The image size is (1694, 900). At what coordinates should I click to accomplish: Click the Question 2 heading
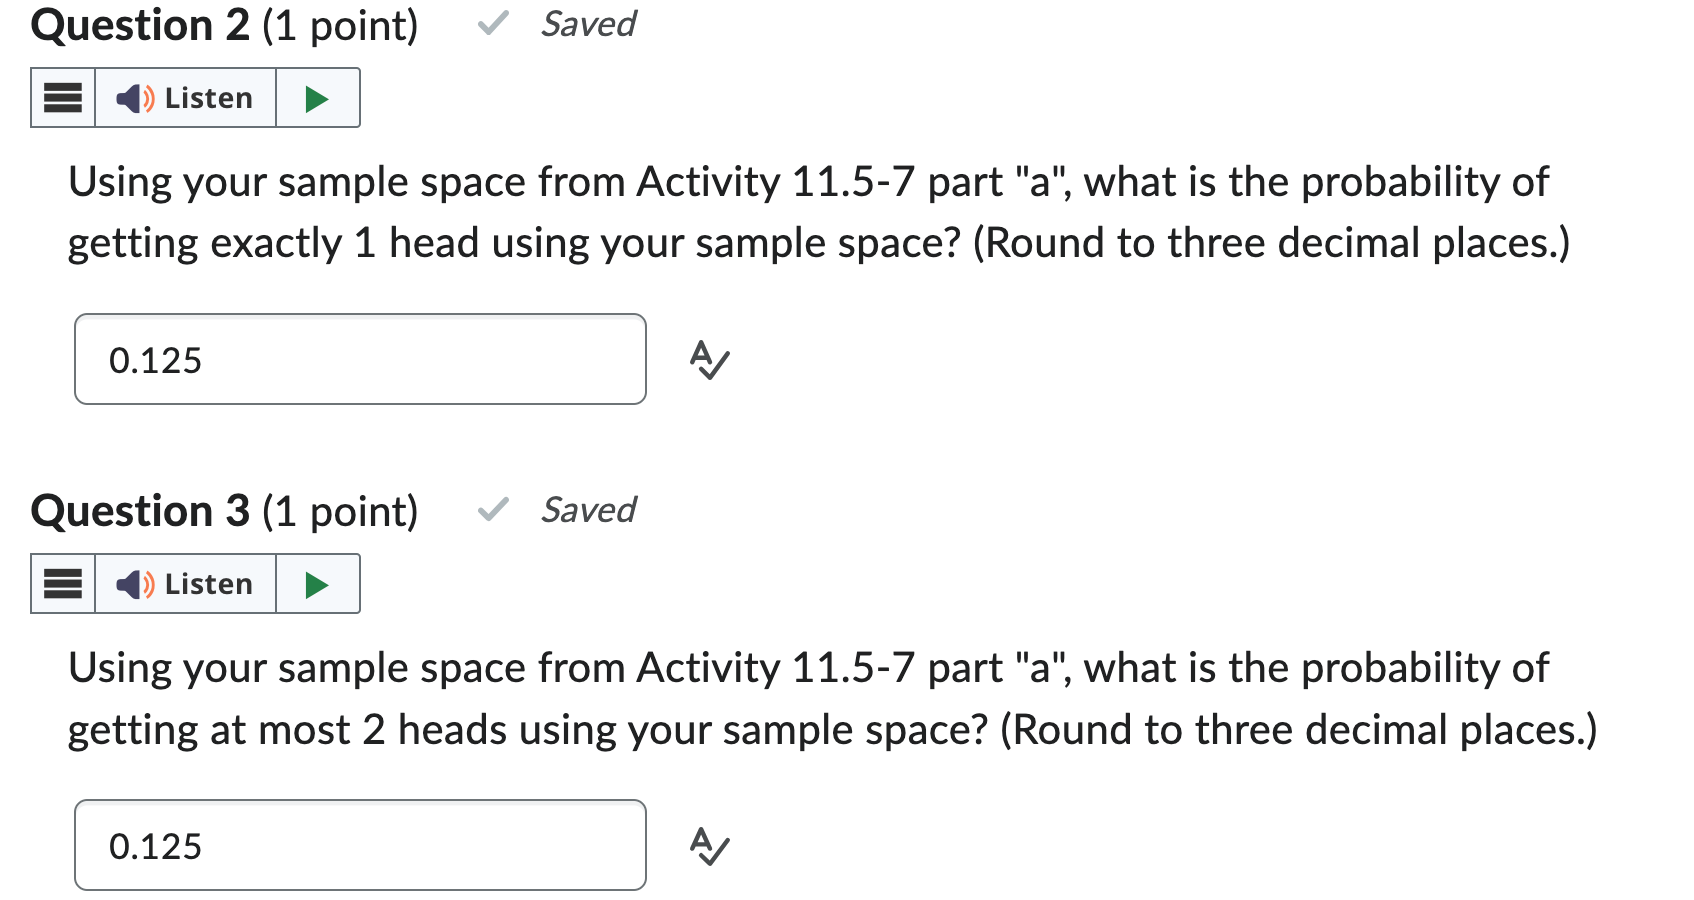click(138, 25)
